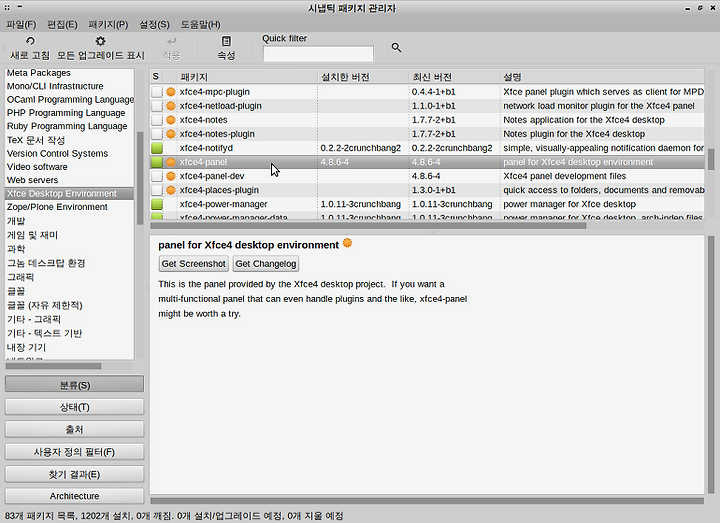Open the 편집(E) menu

pos(62,24)
